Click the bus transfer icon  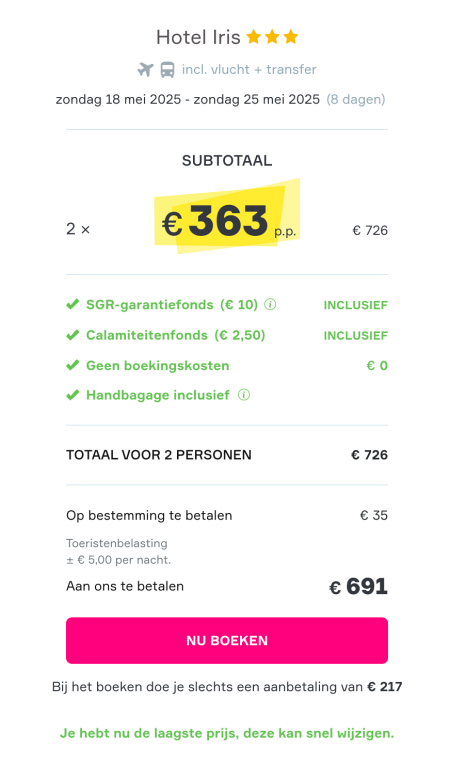(x=167, y=70)
